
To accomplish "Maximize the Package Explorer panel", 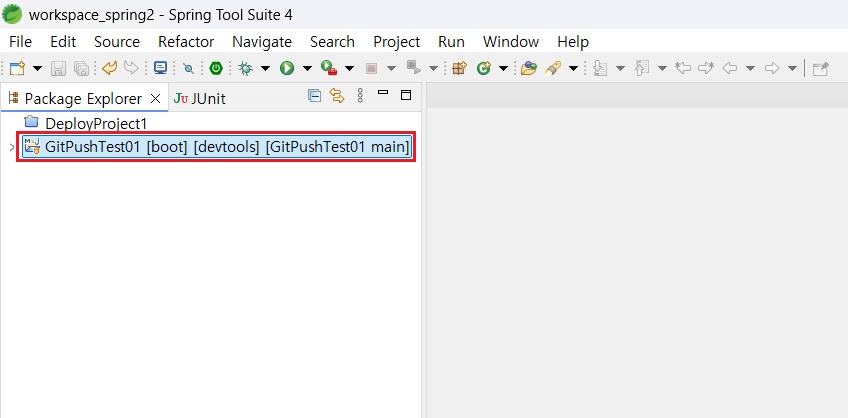I will pos(406,95).
